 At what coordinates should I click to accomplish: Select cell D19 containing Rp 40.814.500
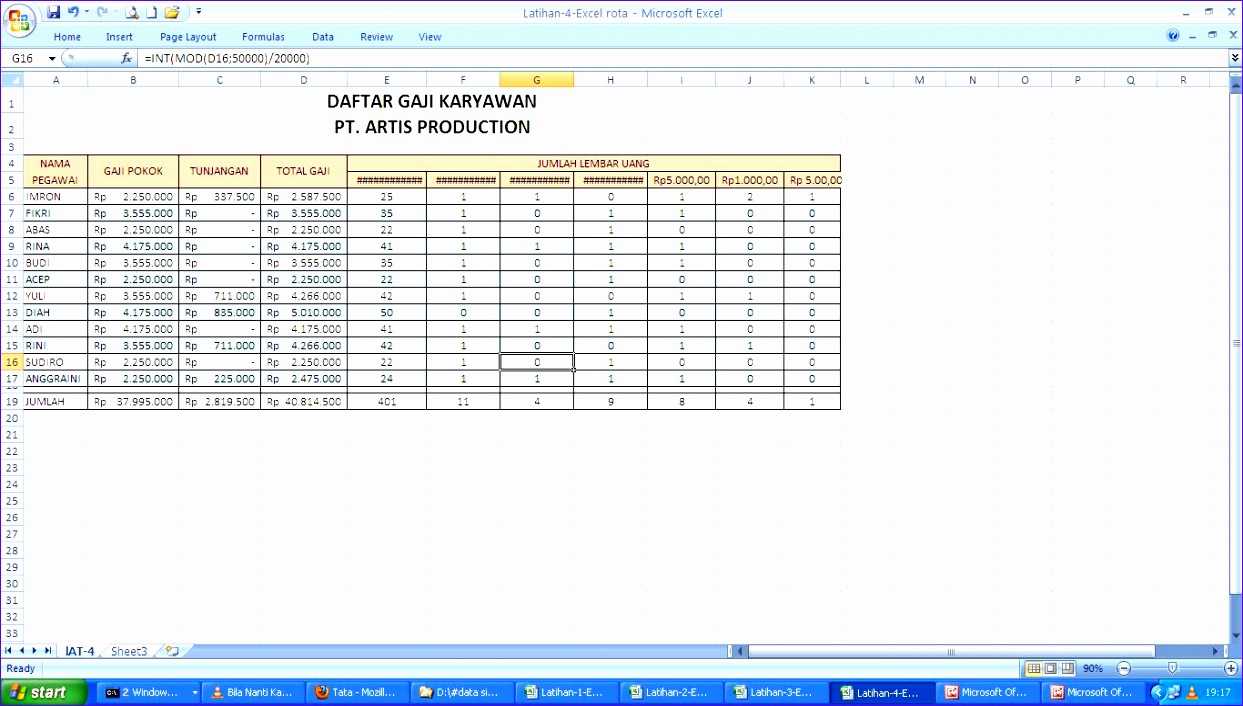[302, 401]
